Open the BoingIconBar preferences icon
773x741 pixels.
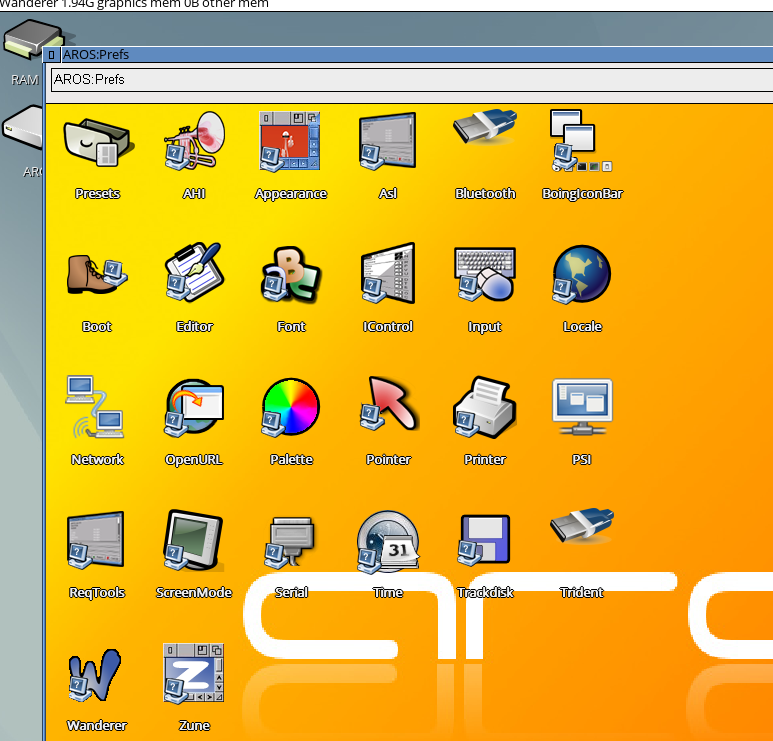581,141
